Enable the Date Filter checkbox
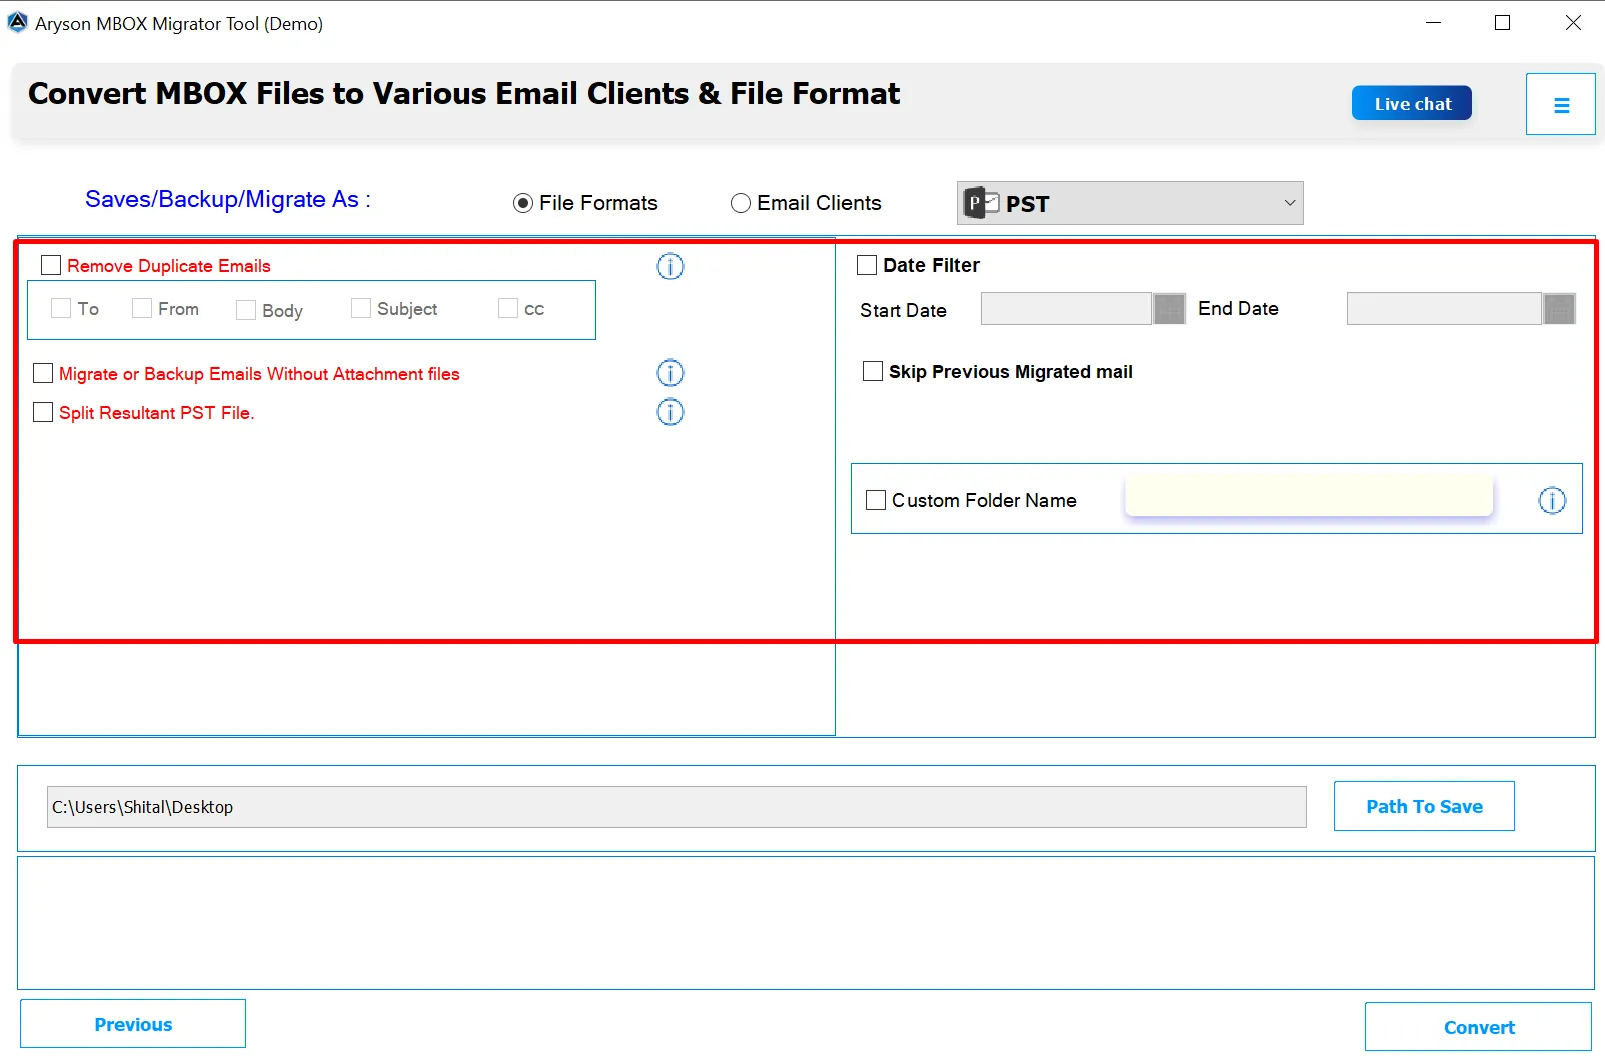Image resolution: width=1605 pixels, height=1059 pixels. click(x=867, y=264)
